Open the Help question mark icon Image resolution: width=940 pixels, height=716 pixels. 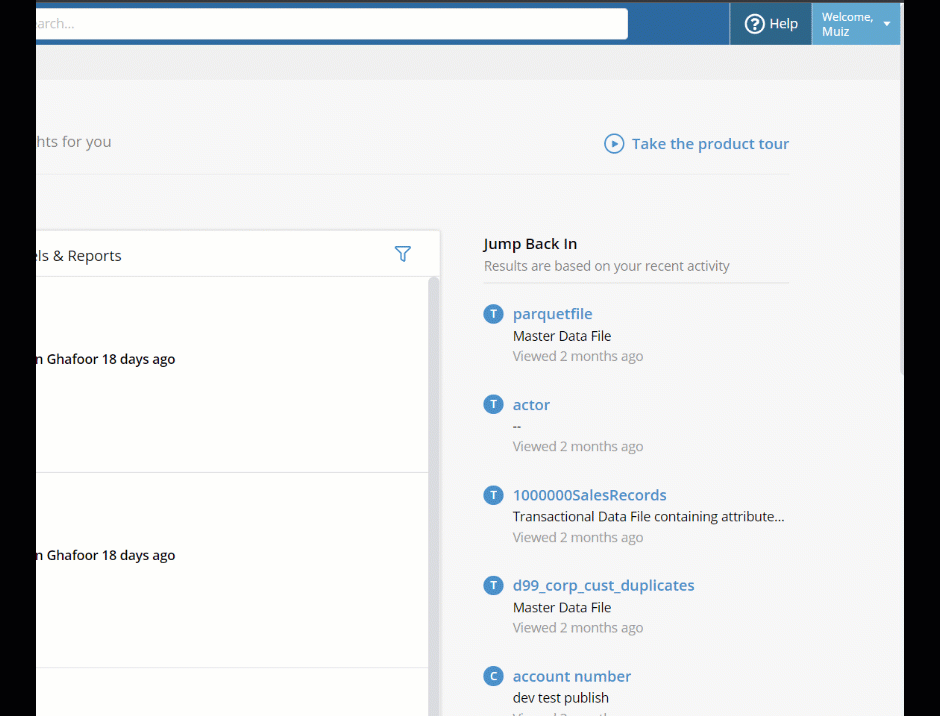coord(754,24)
